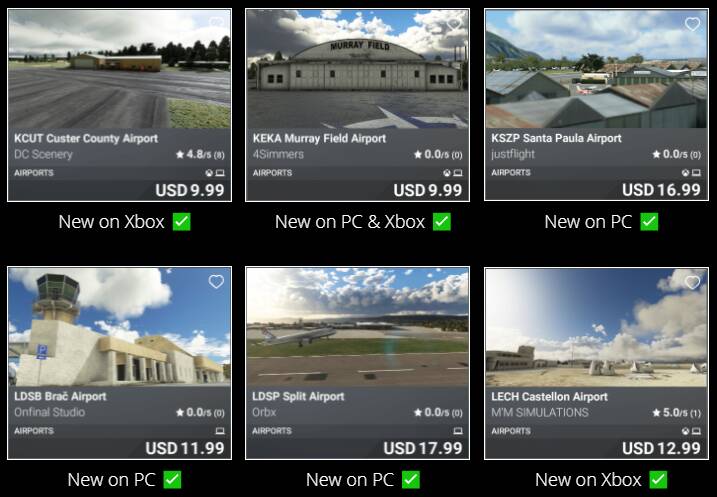
Task: Open the KCUT Custer County Airport thumbnail
Action: coord(119,69)
